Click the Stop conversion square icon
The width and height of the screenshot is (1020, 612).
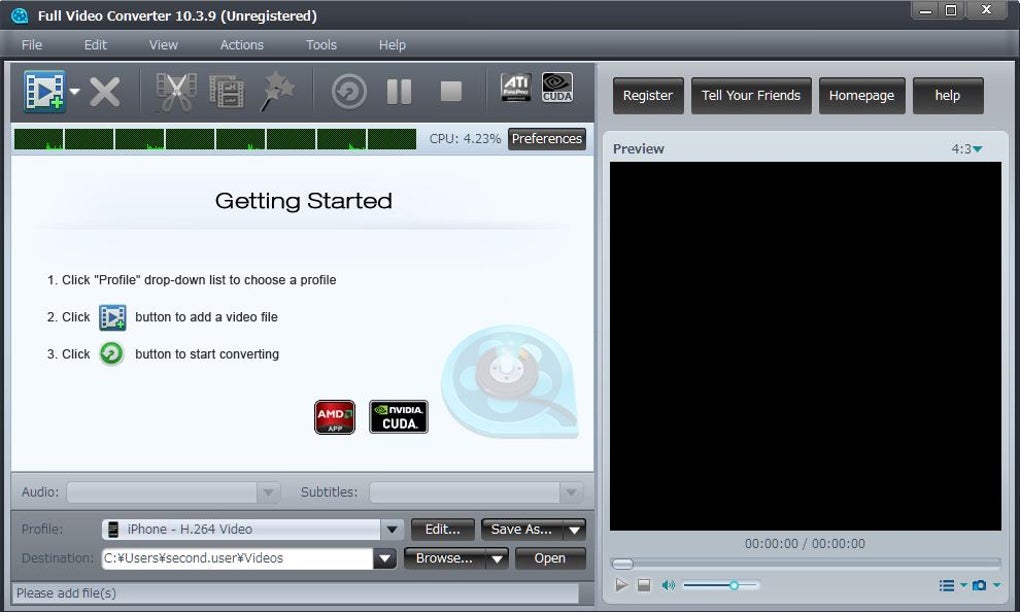451,92
